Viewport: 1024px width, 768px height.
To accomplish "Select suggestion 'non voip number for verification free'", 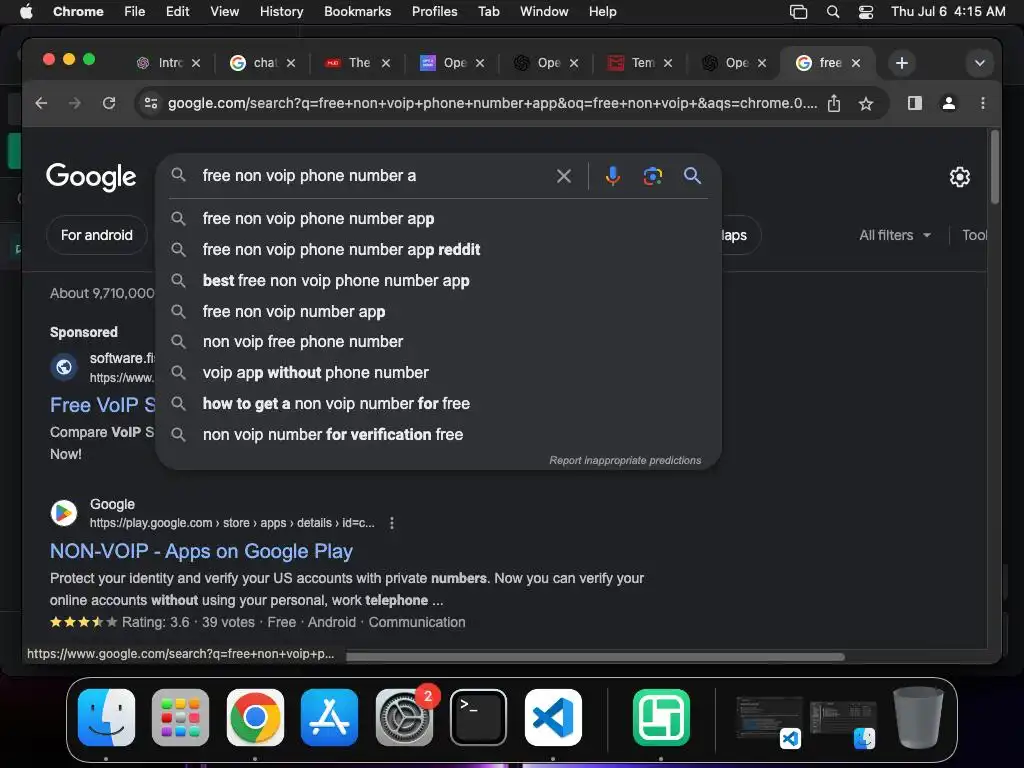I will tap(438, 434).
